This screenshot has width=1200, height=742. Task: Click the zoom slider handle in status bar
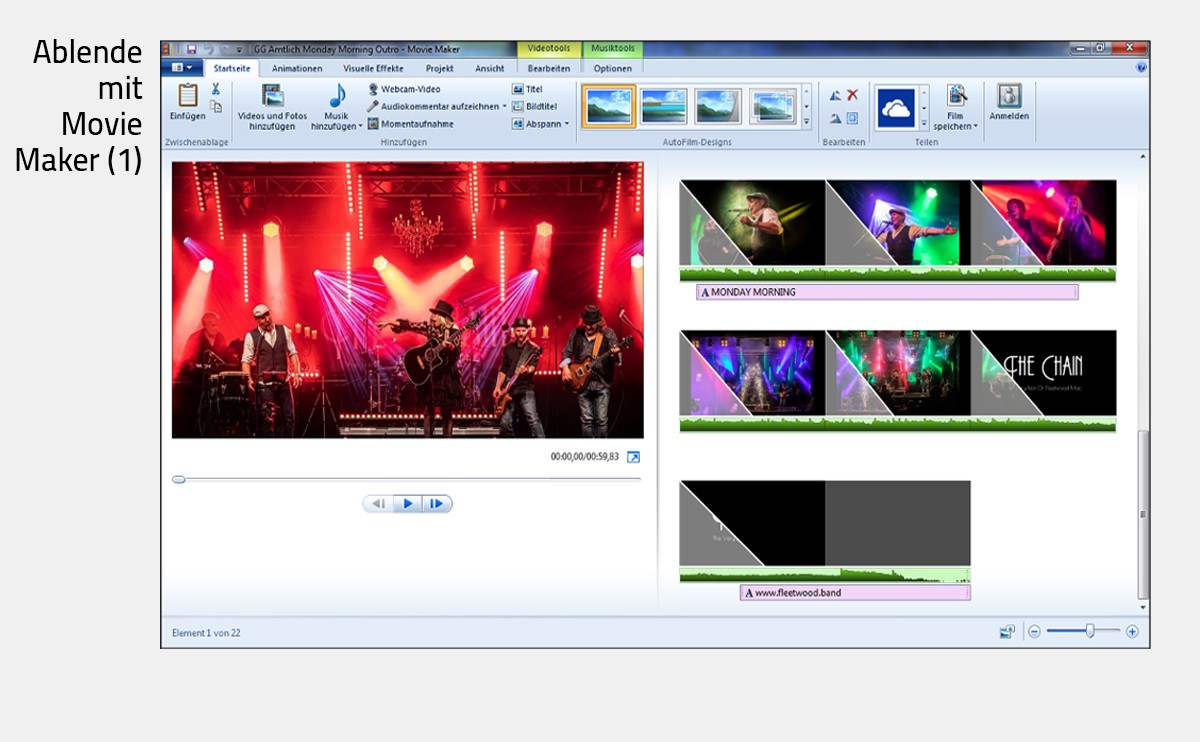1090,631
